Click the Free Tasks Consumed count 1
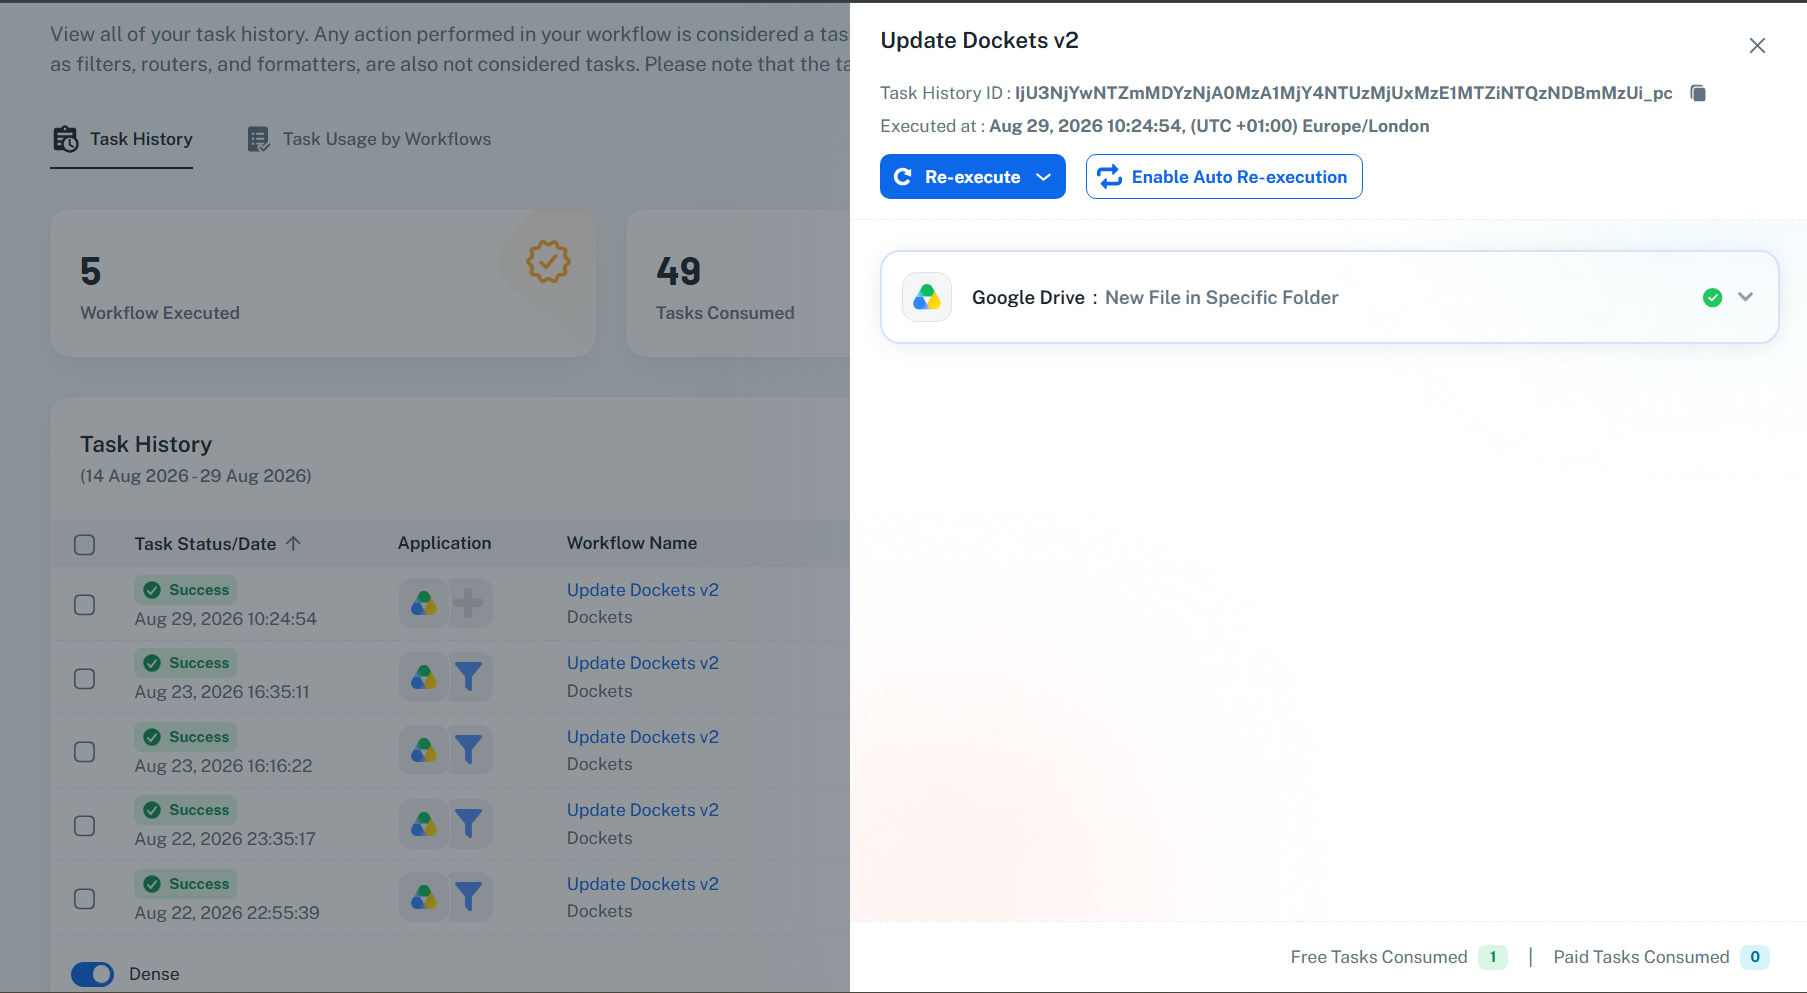This screenshot has width=1807, height=993. (x=1493, y=957)
